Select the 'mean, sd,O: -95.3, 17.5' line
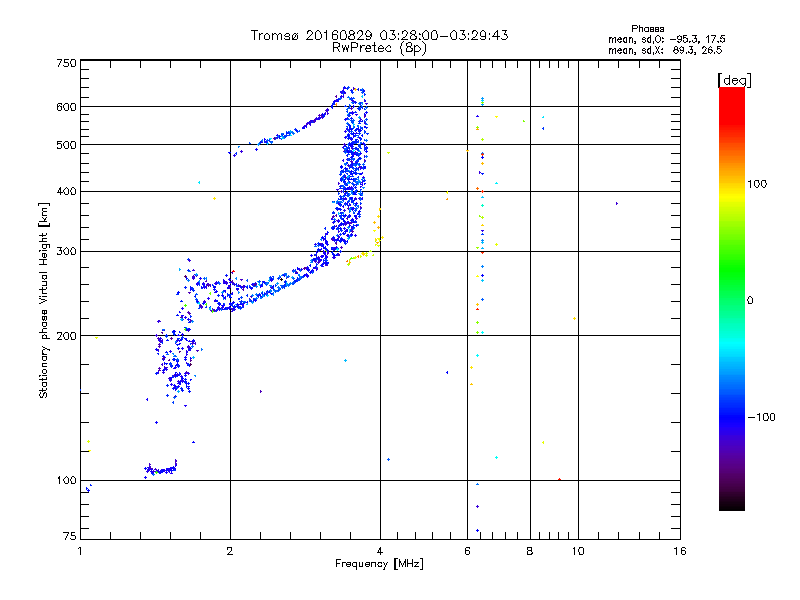Image resolution: width=800 pixels, height=600 pixels. (x=666, y=39)
